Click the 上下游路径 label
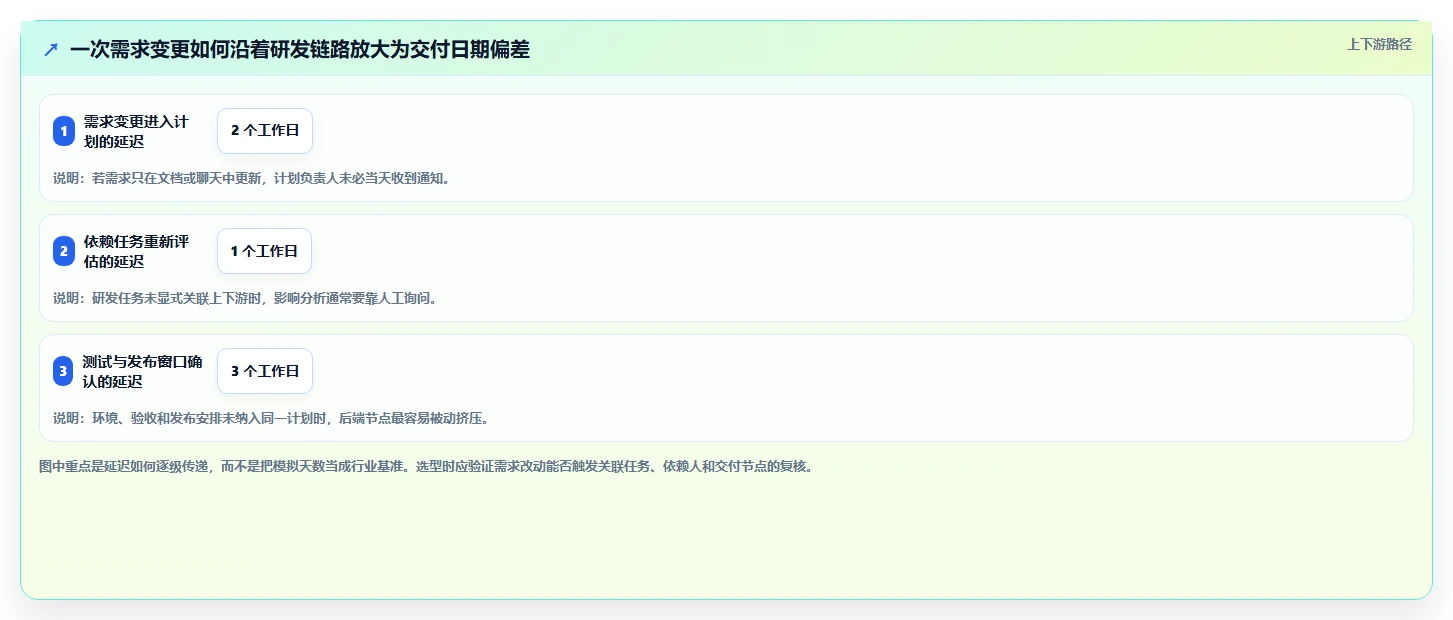 point(1379,44)
